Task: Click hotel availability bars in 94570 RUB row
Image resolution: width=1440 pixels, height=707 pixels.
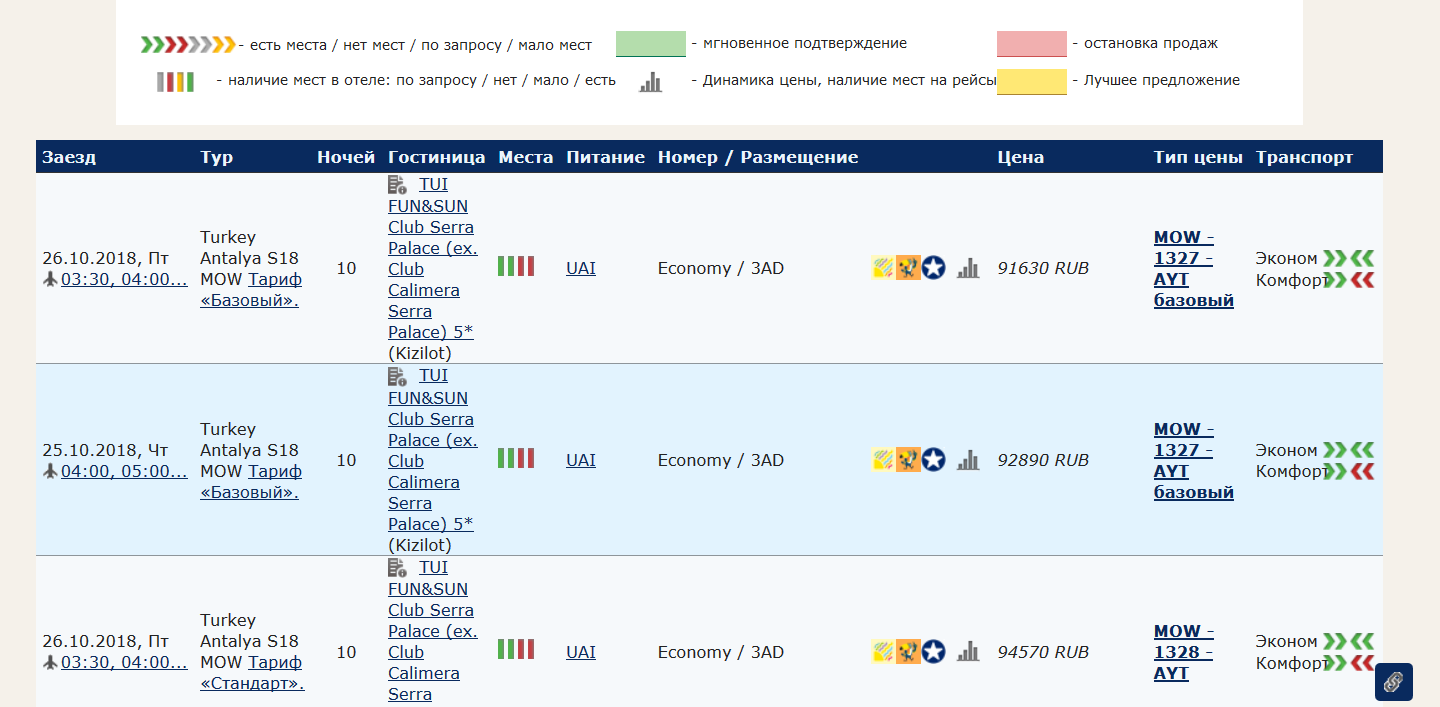Action: click(x=516, y=650)
